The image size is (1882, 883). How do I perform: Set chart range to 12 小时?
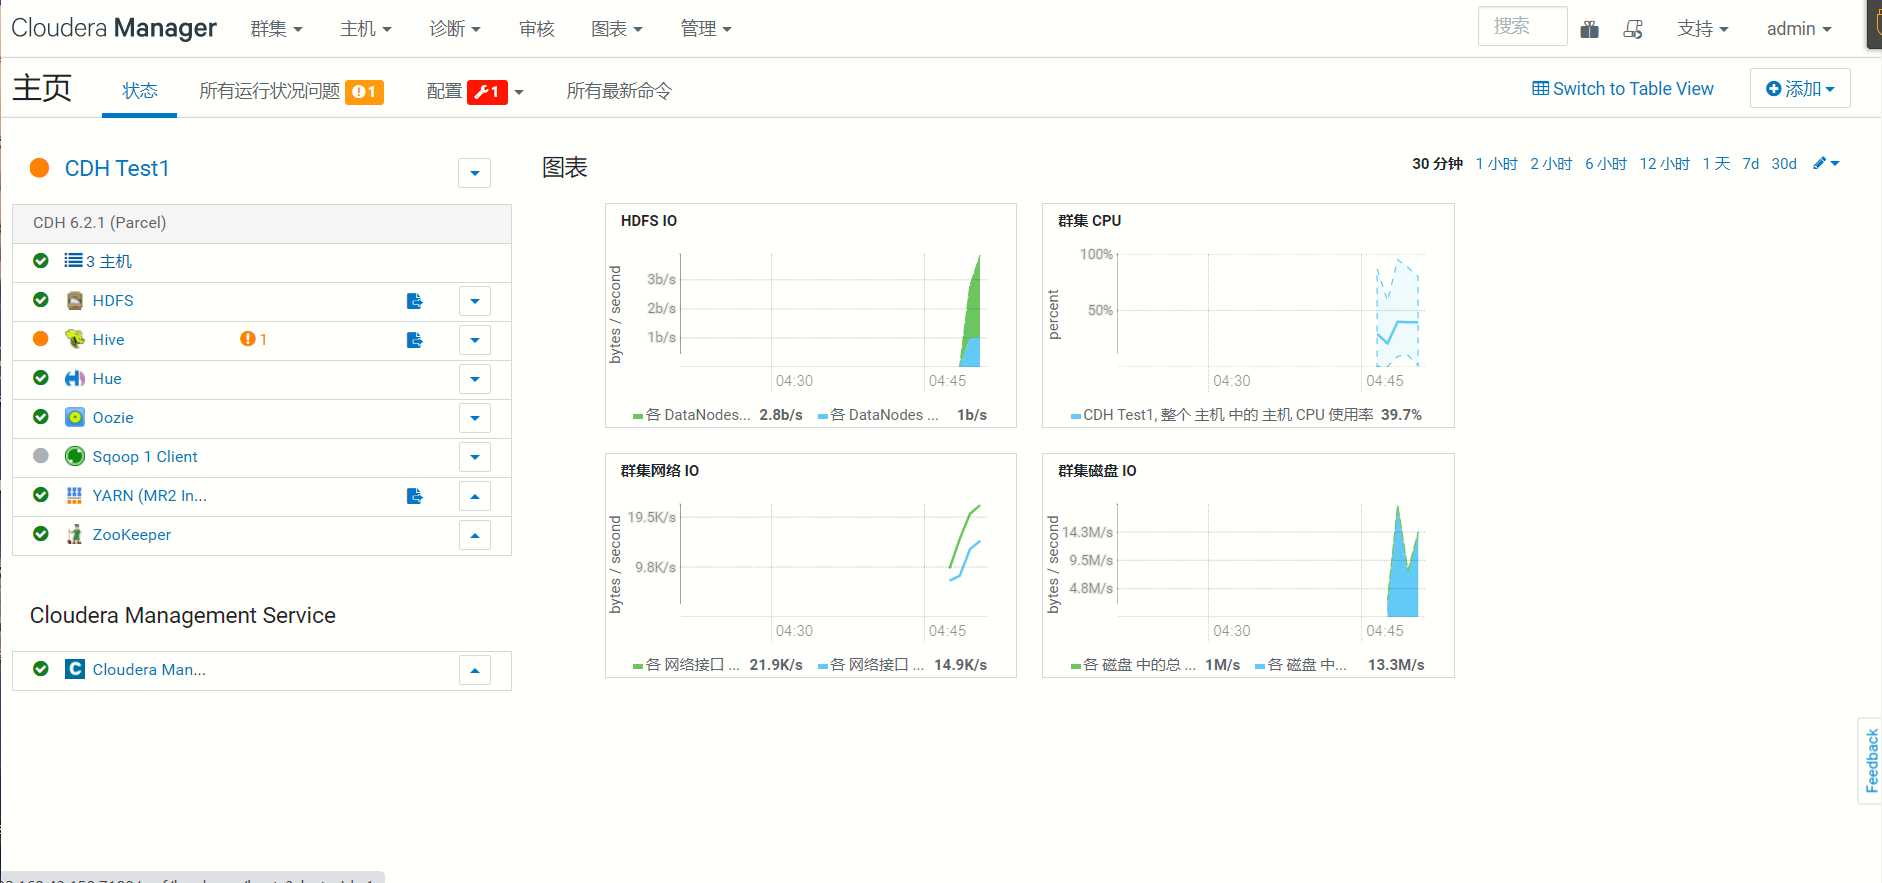[x=1664, y=163]
